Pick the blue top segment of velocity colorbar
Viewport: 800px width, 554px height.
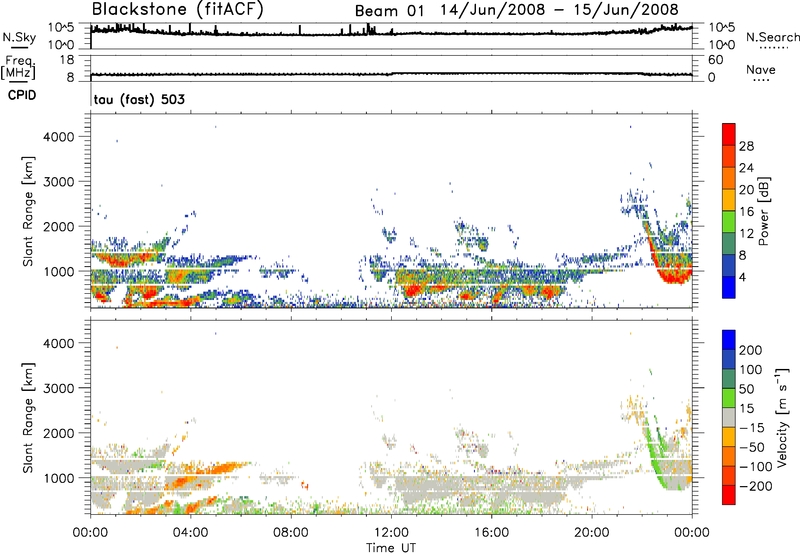pyautogui.click(x=729, y=340)
